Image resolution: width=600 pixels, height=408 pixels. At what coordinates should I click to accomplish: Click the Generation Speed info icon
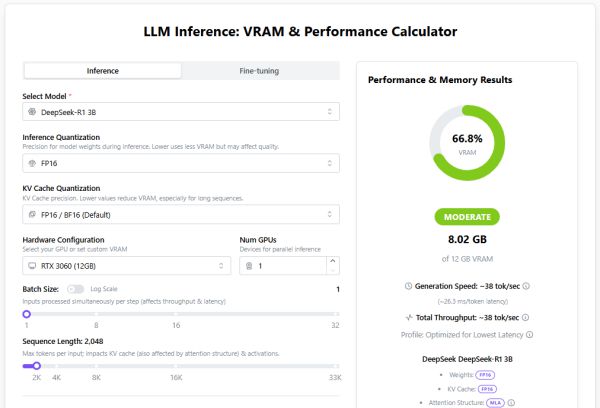(x=526, y=286)
